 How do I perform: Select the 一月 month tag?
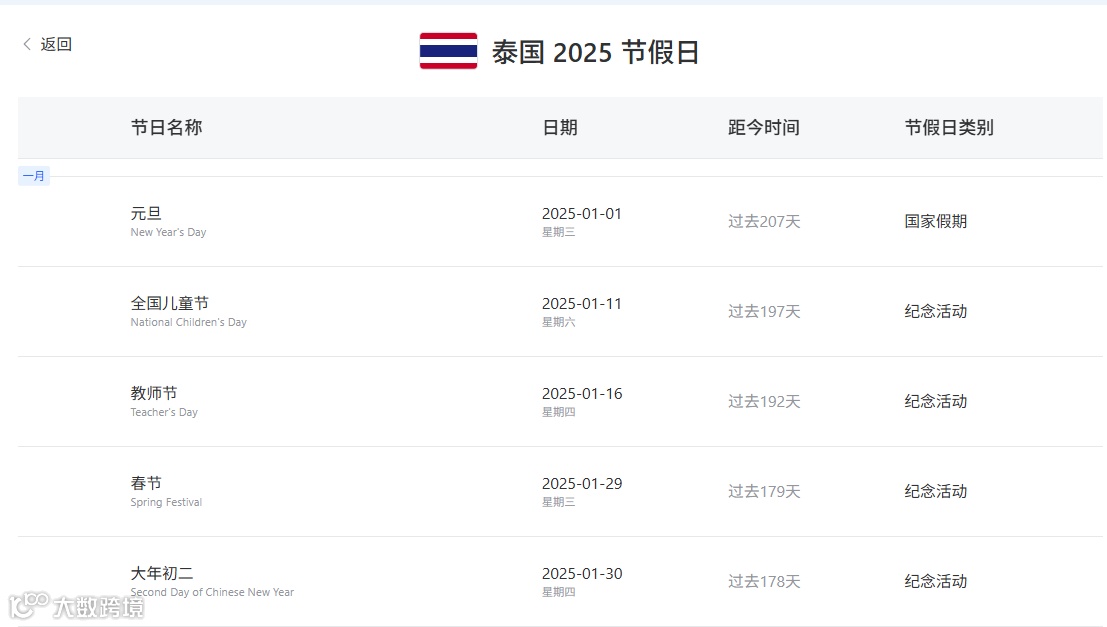pos(34,176)
